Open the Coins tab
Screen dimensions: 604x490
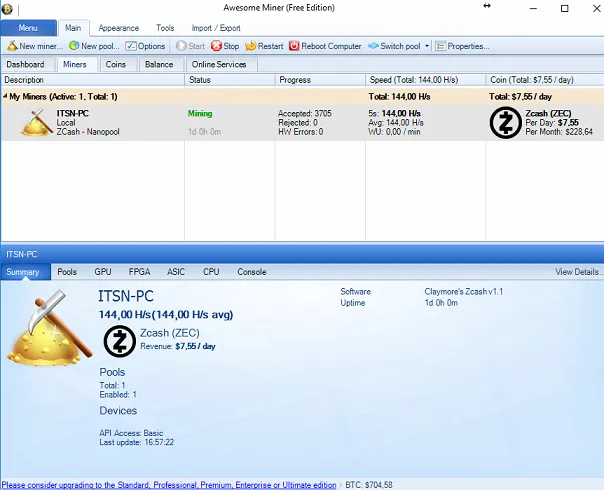(116, 64)
